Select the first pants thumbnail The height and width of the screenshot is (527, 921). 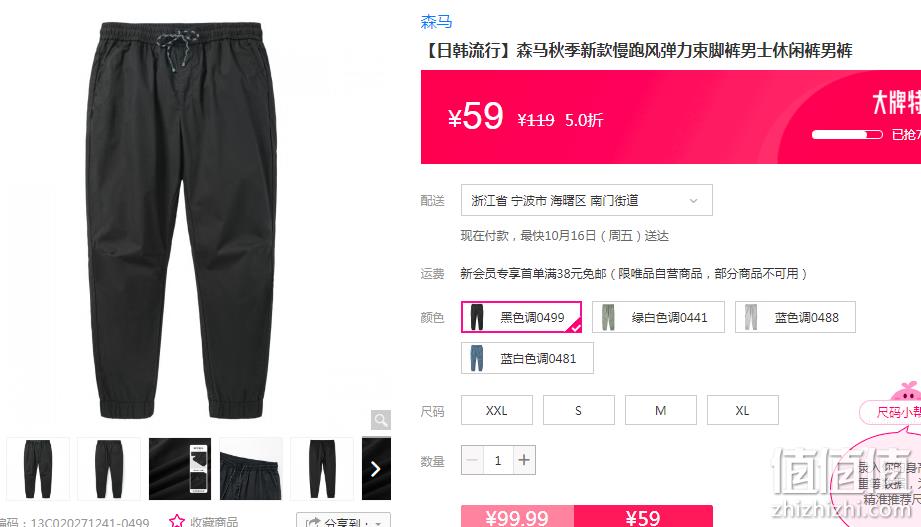pos(38,468)
